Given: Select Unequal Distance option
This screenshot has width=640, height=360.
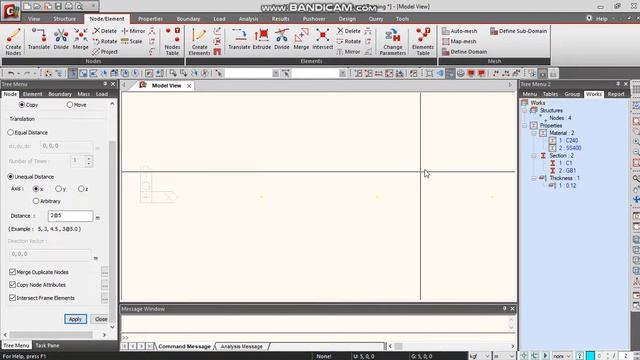Looking at the screenshot, I should point(11,177).
